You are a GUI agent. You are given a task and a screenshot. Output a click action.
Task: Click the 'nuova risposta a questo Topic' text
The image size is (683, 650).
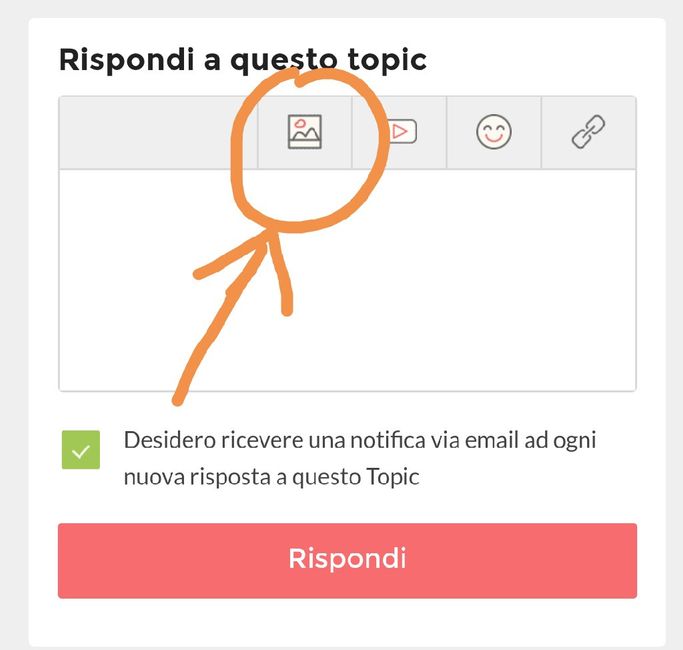click(x=271, y=477)
